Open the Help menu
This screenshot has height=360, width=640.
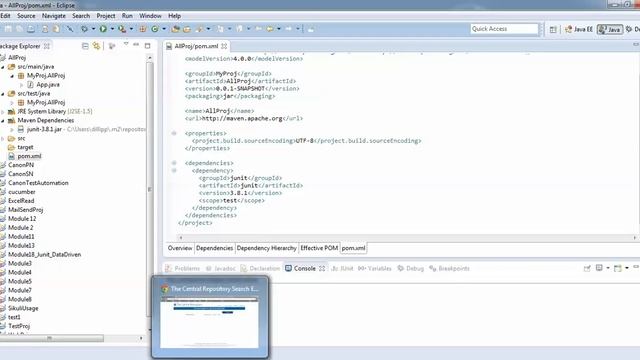[x=174, y=16]
